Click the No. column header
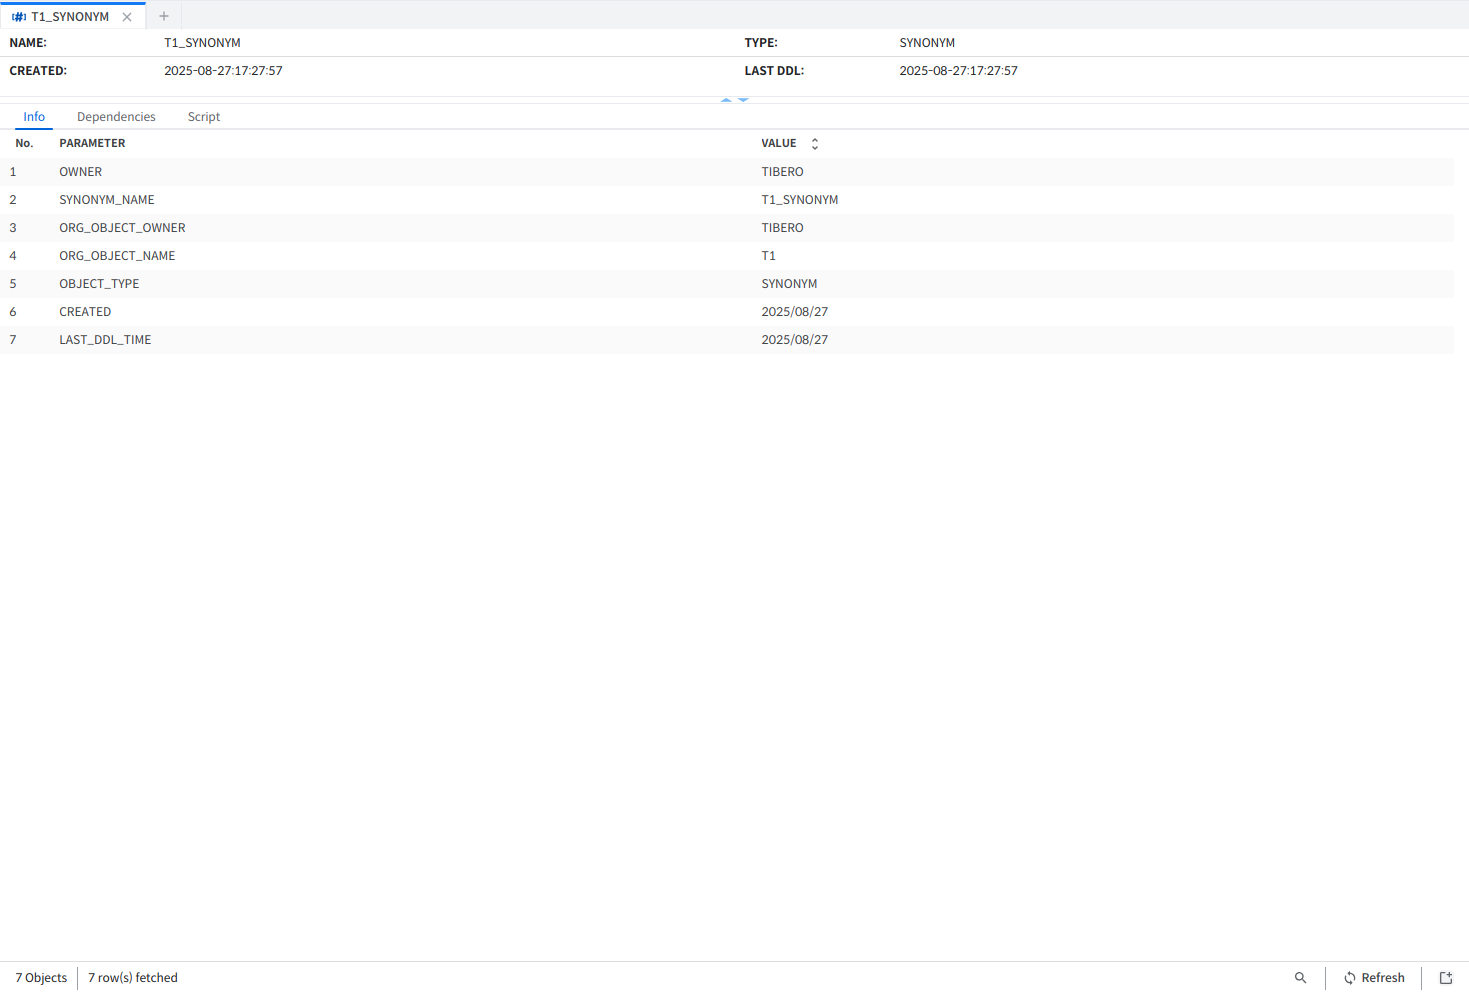This screenshot has width=1469, height=994. point(24,144)
